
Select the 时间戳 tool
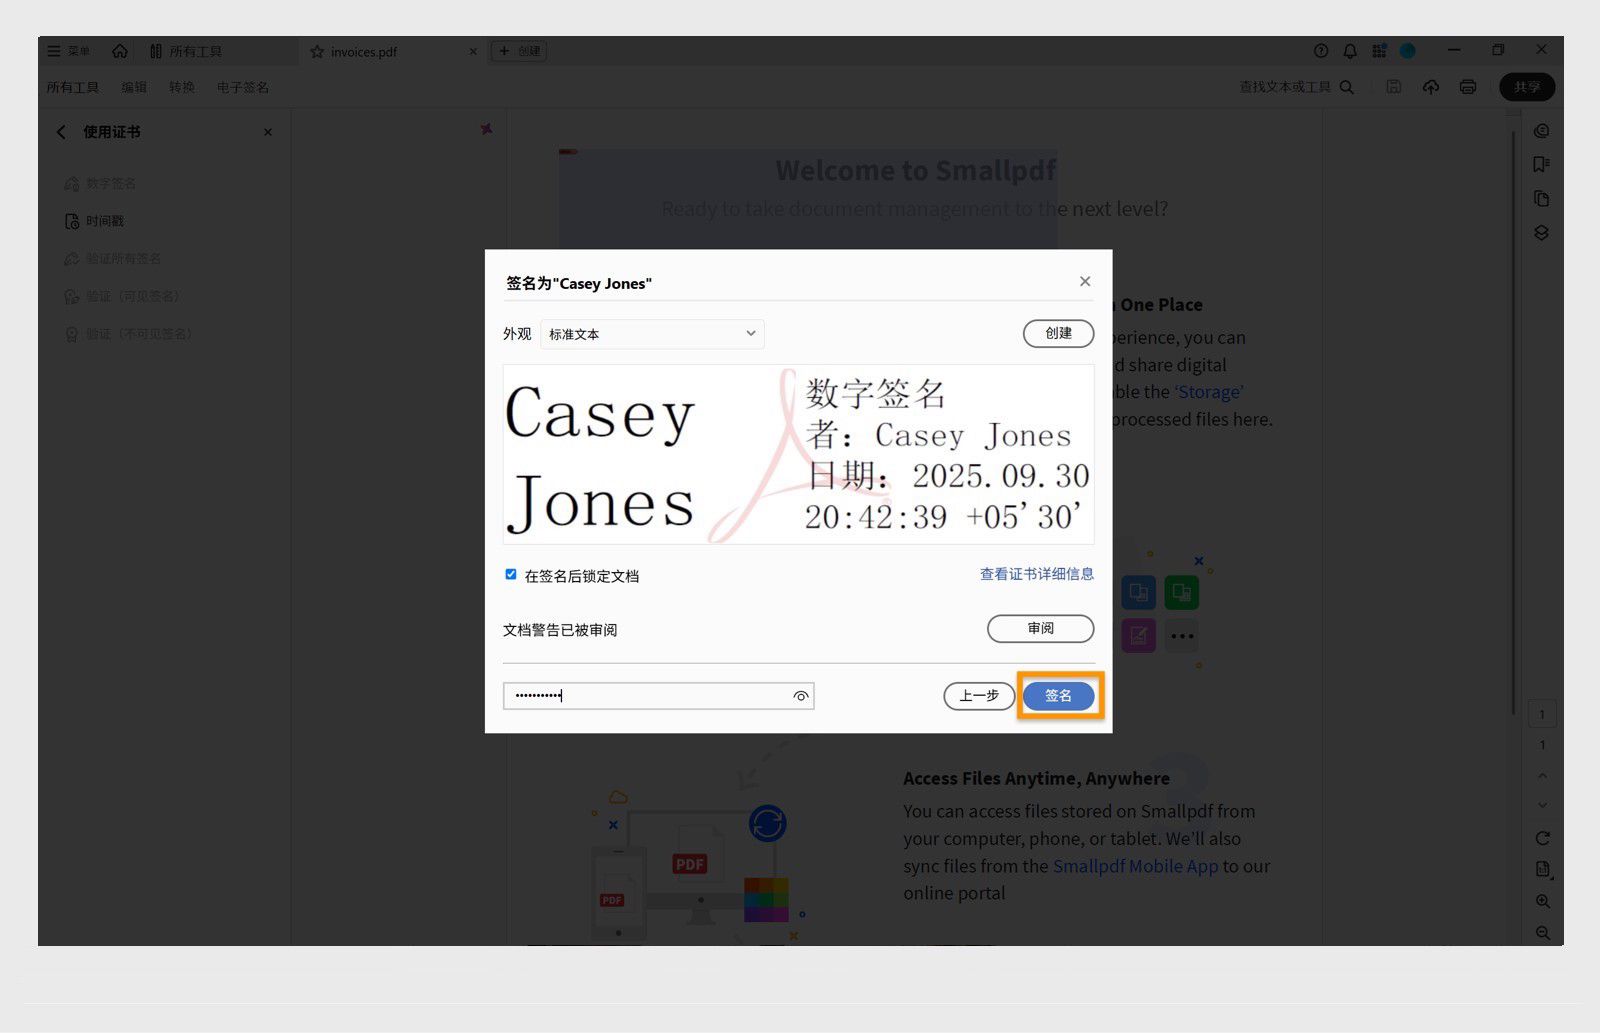[x=95, y=221]
